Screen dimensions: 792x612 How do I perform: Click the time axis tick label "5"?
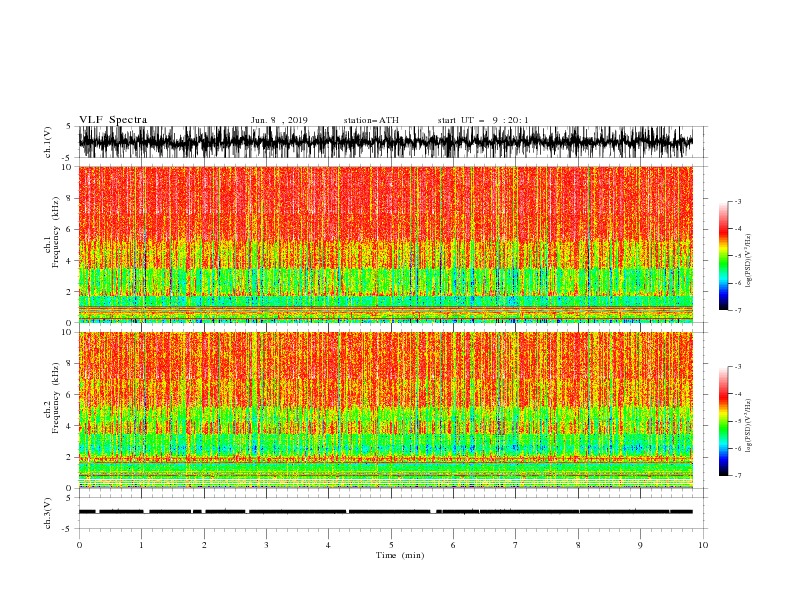click(x=391, y=545)
